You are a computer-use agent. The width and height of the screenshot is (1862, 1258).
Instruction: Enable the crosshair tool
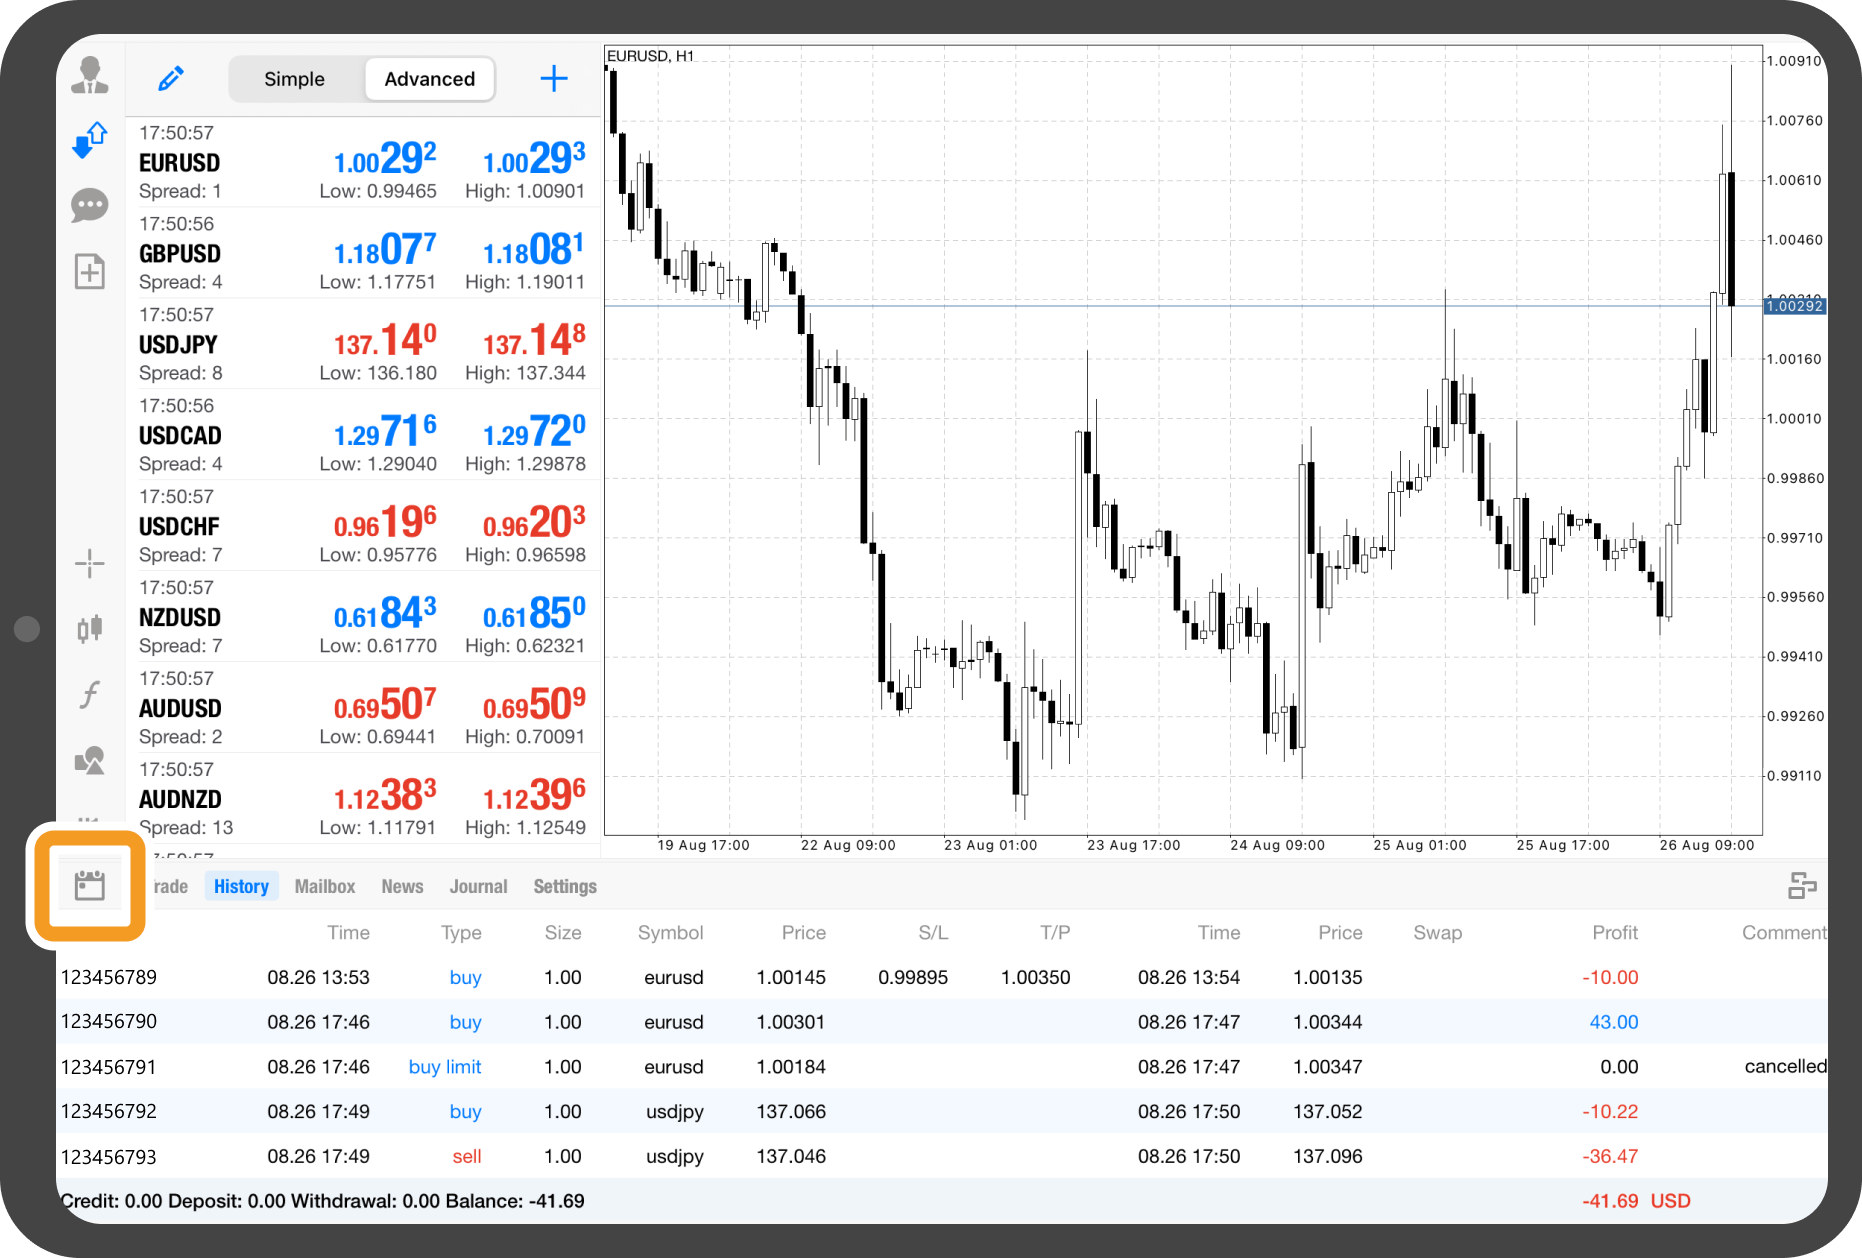tap(90, 564)
